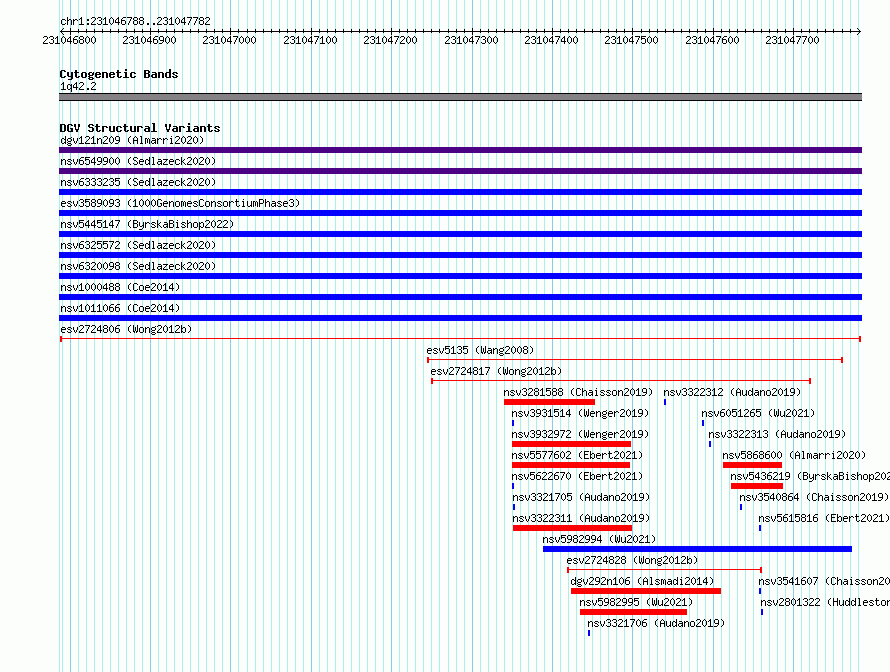Click the purple nsv6549900 variant bar
This screenshot has width=890, height=672.
click(460, 171)
